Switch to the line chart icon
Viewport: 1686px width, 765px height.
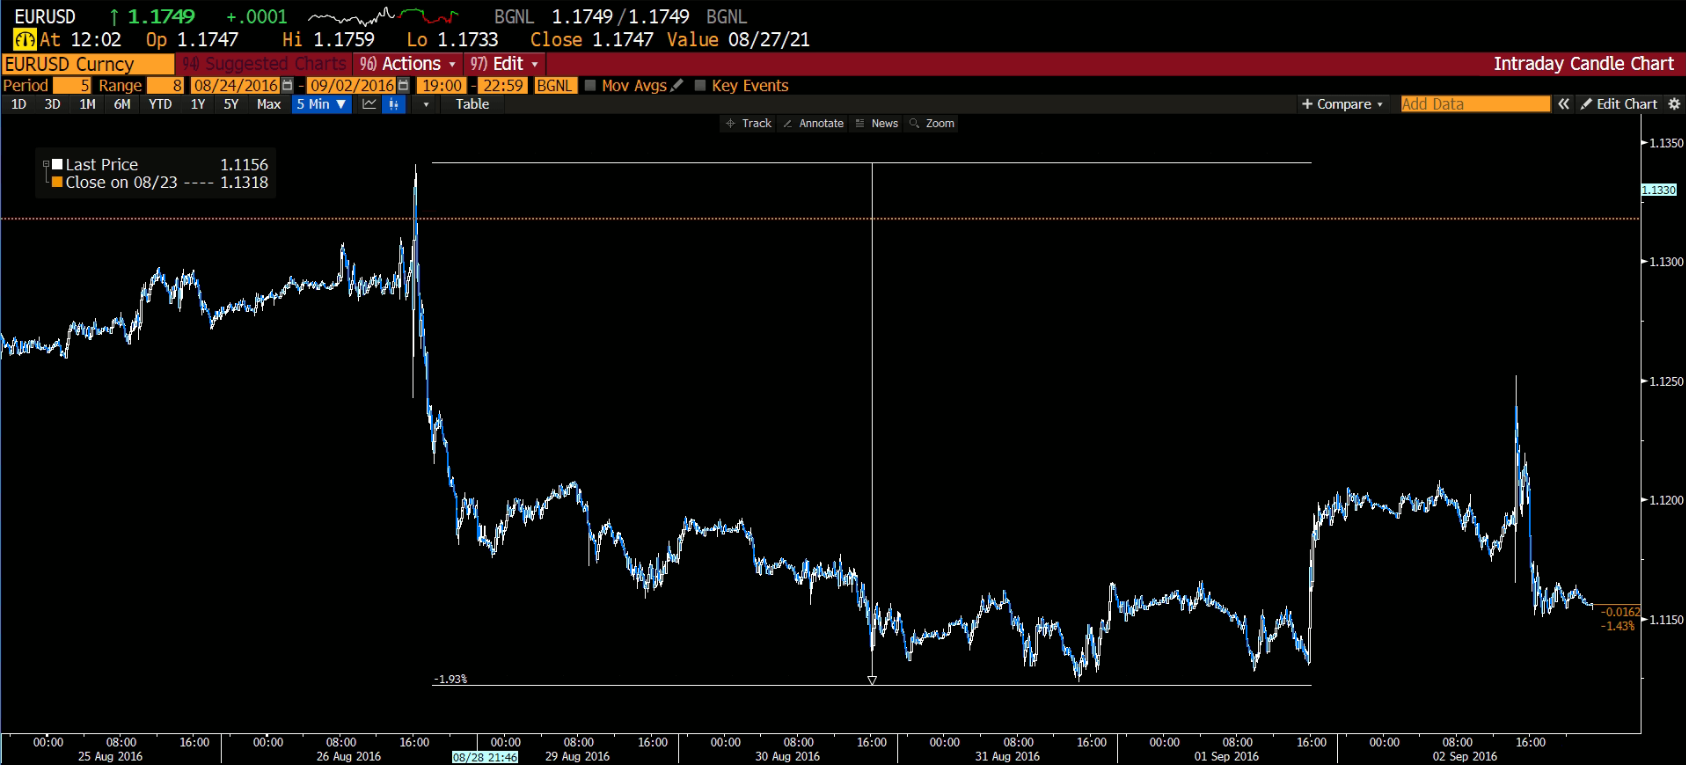point(369,104)
